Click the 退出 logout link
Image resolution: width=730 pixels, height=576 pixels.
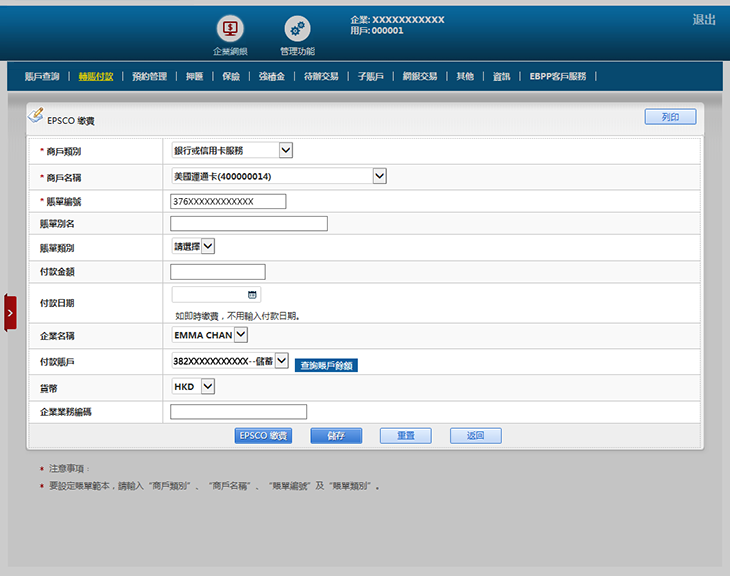point(704,20)
